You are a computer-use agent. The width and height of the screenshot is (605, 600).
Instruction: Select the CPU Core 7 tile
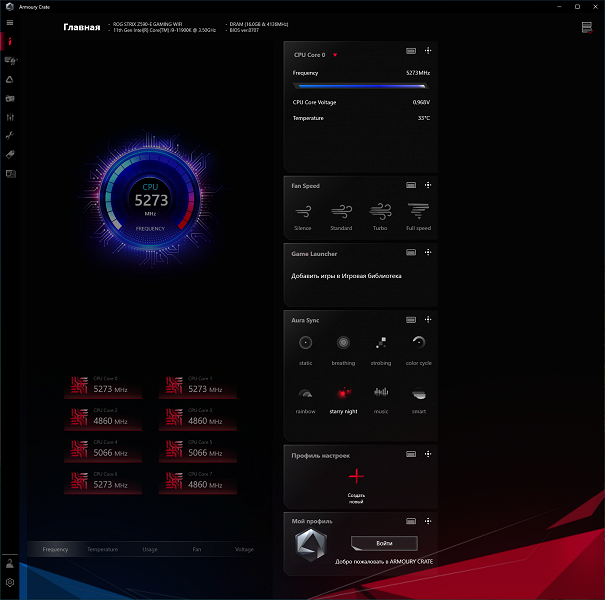point(198,481)
